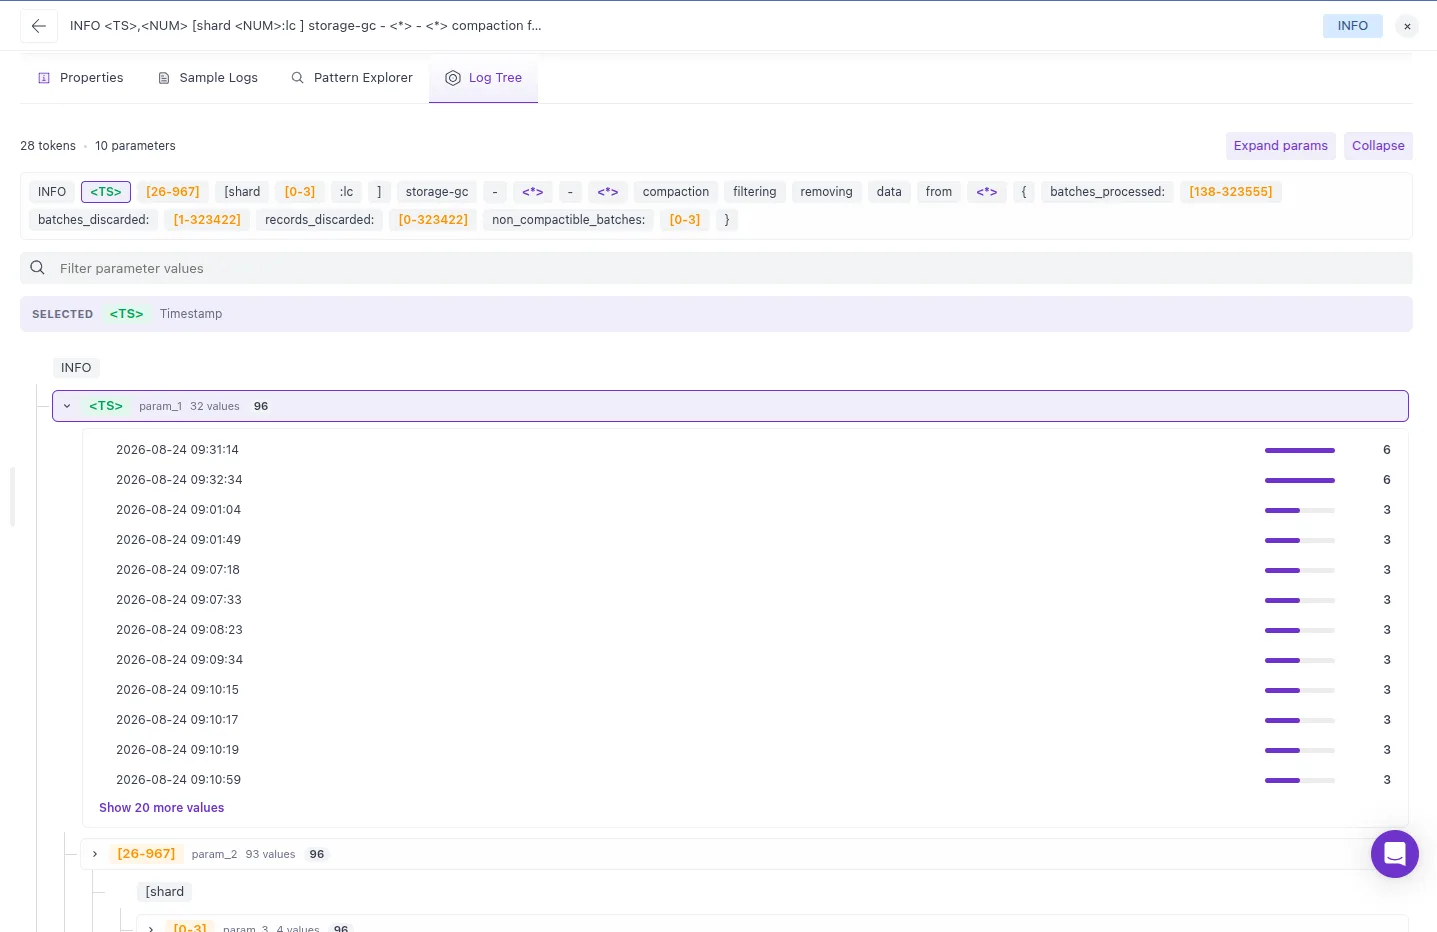Screen dimensions: 1437x932
Task: Click the value 2026-08-24 09:01:49
Action: [x=178, y=540]
